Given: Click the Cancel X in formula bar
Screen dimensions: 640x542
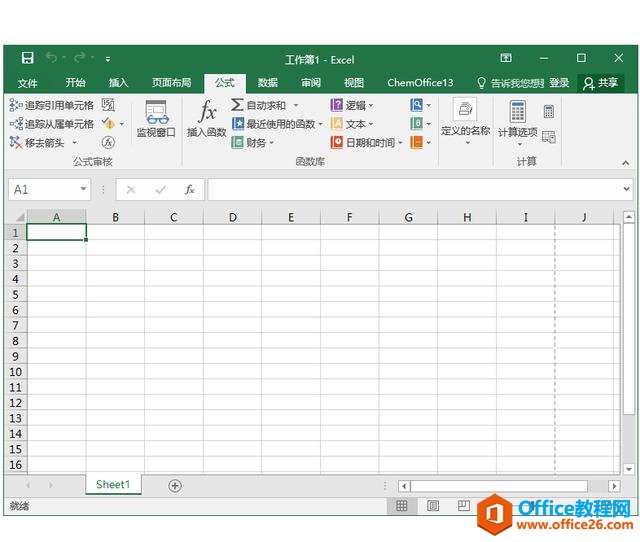Looking at the screenshot, I should [x=131, y=190].
